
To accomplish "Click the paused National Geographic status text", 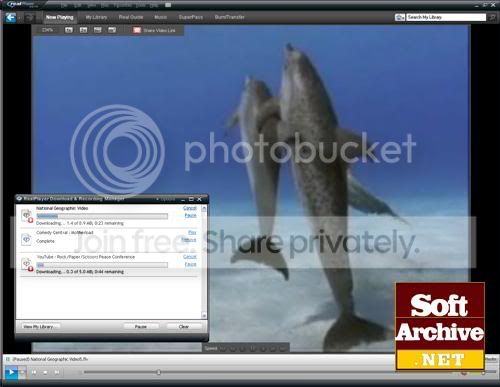I will (50, 359).
